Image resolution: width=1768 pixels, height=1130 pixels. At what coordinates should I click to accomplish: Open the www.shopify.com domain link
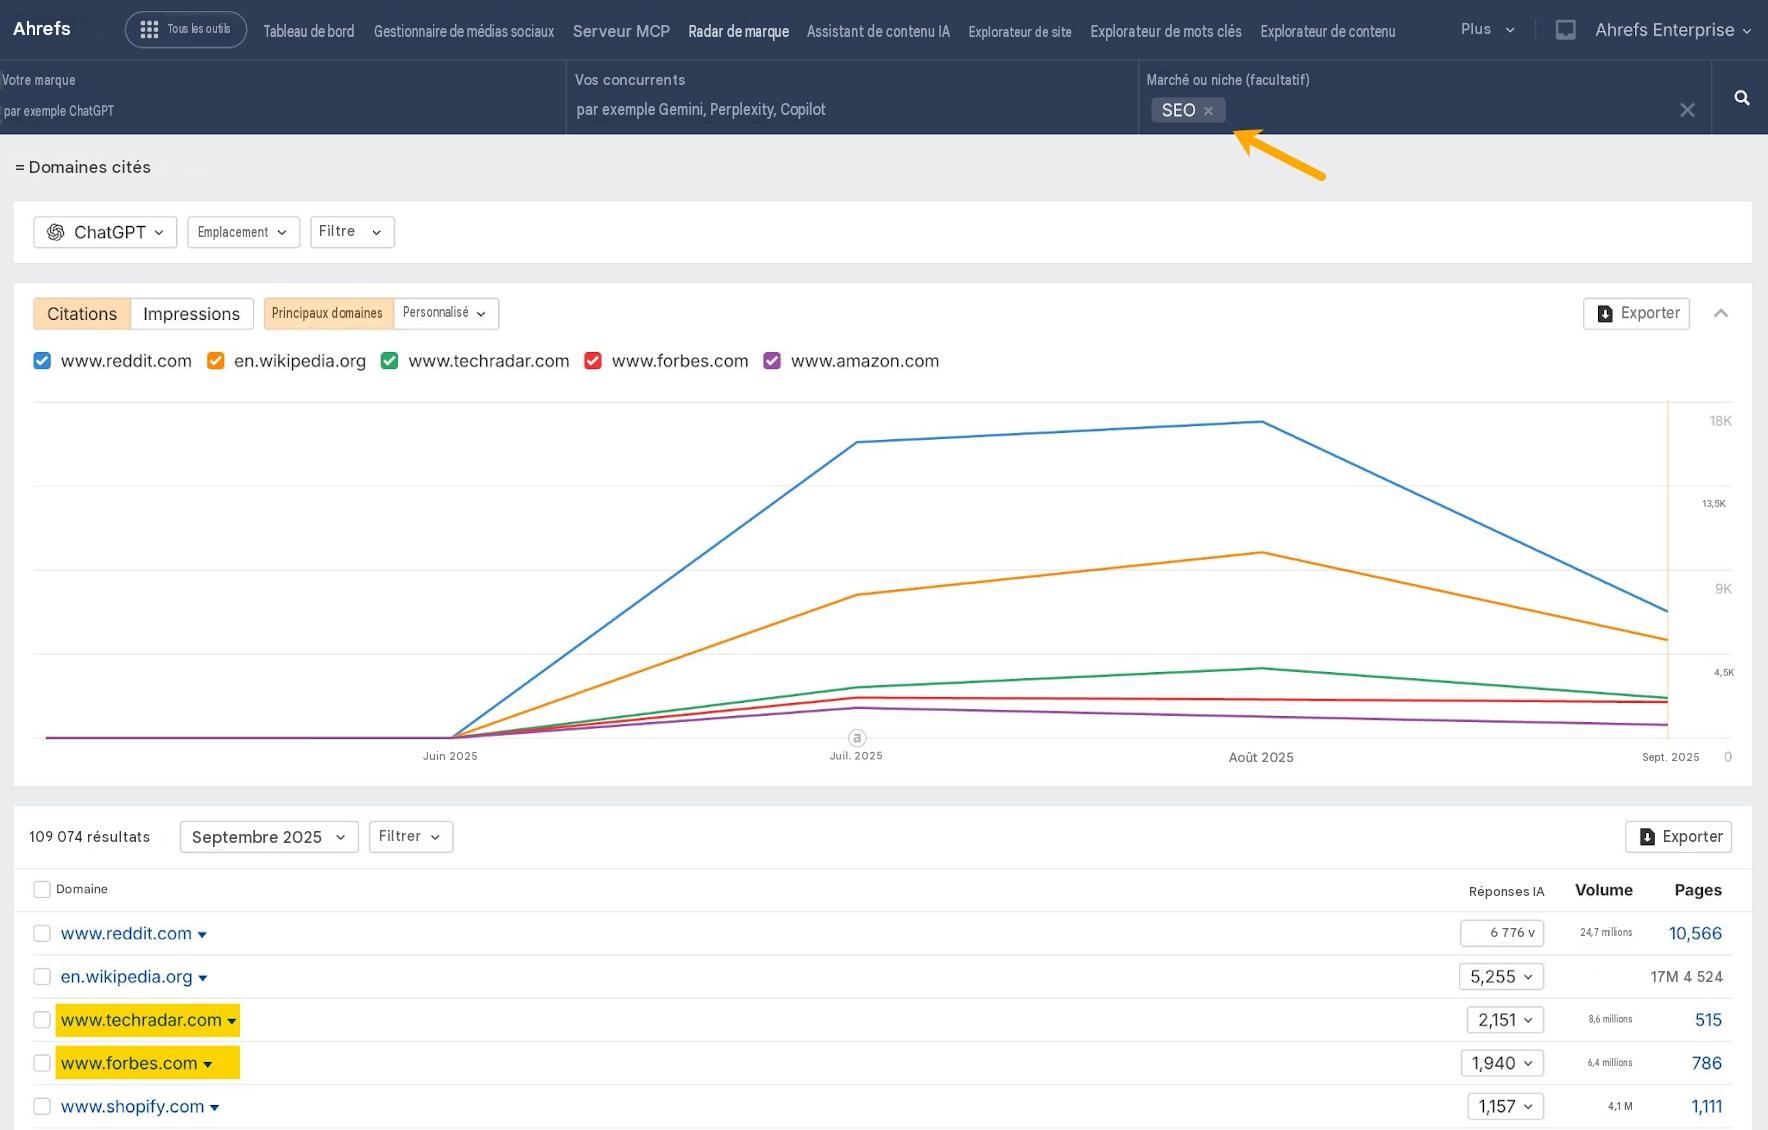coord(132,1106)
